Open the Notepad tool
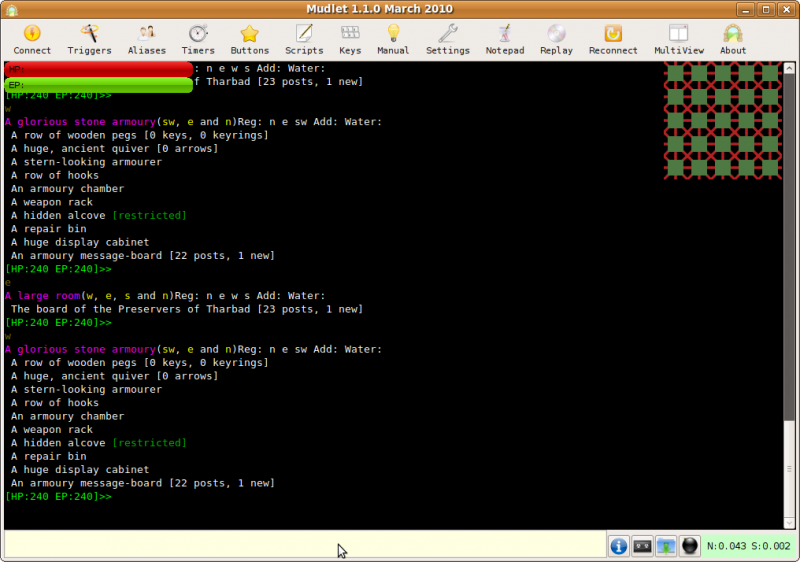This screenshot has width=800, height=562. tap(505, 39)
